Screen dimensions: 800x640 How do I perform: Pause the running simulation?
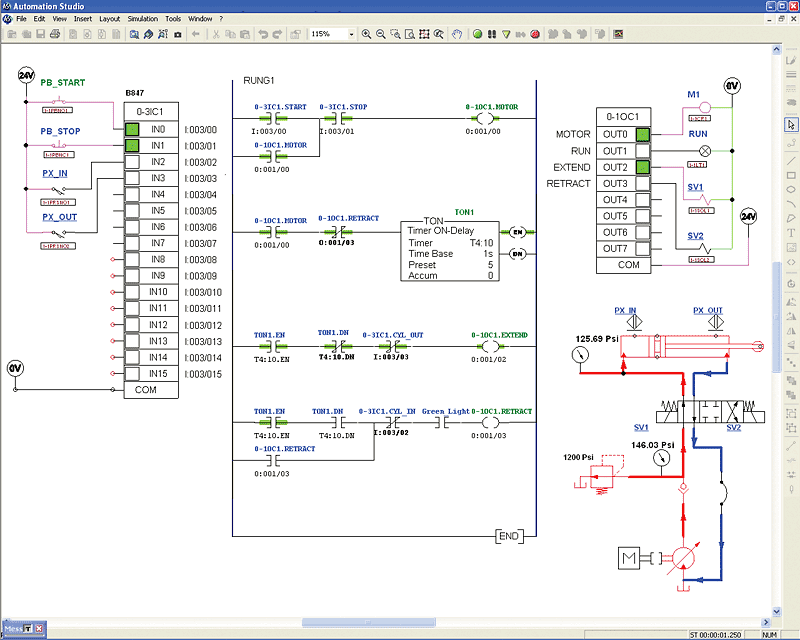(494, 33)
